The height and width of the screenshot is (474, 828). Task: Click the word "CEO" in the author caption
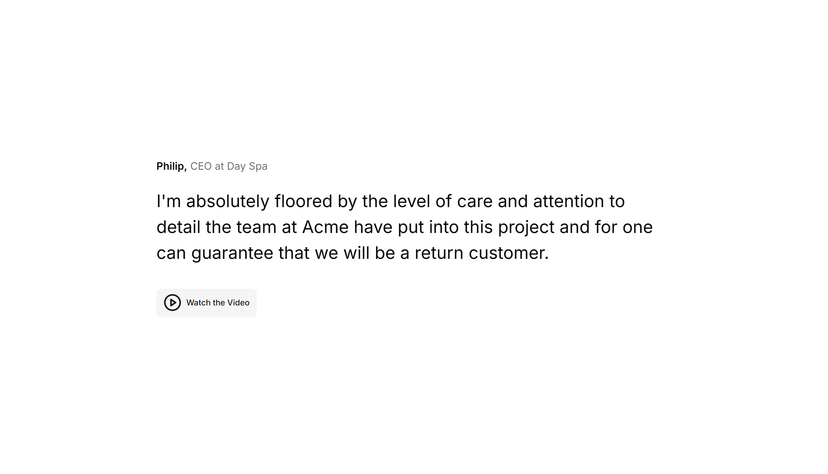(201, 166)
